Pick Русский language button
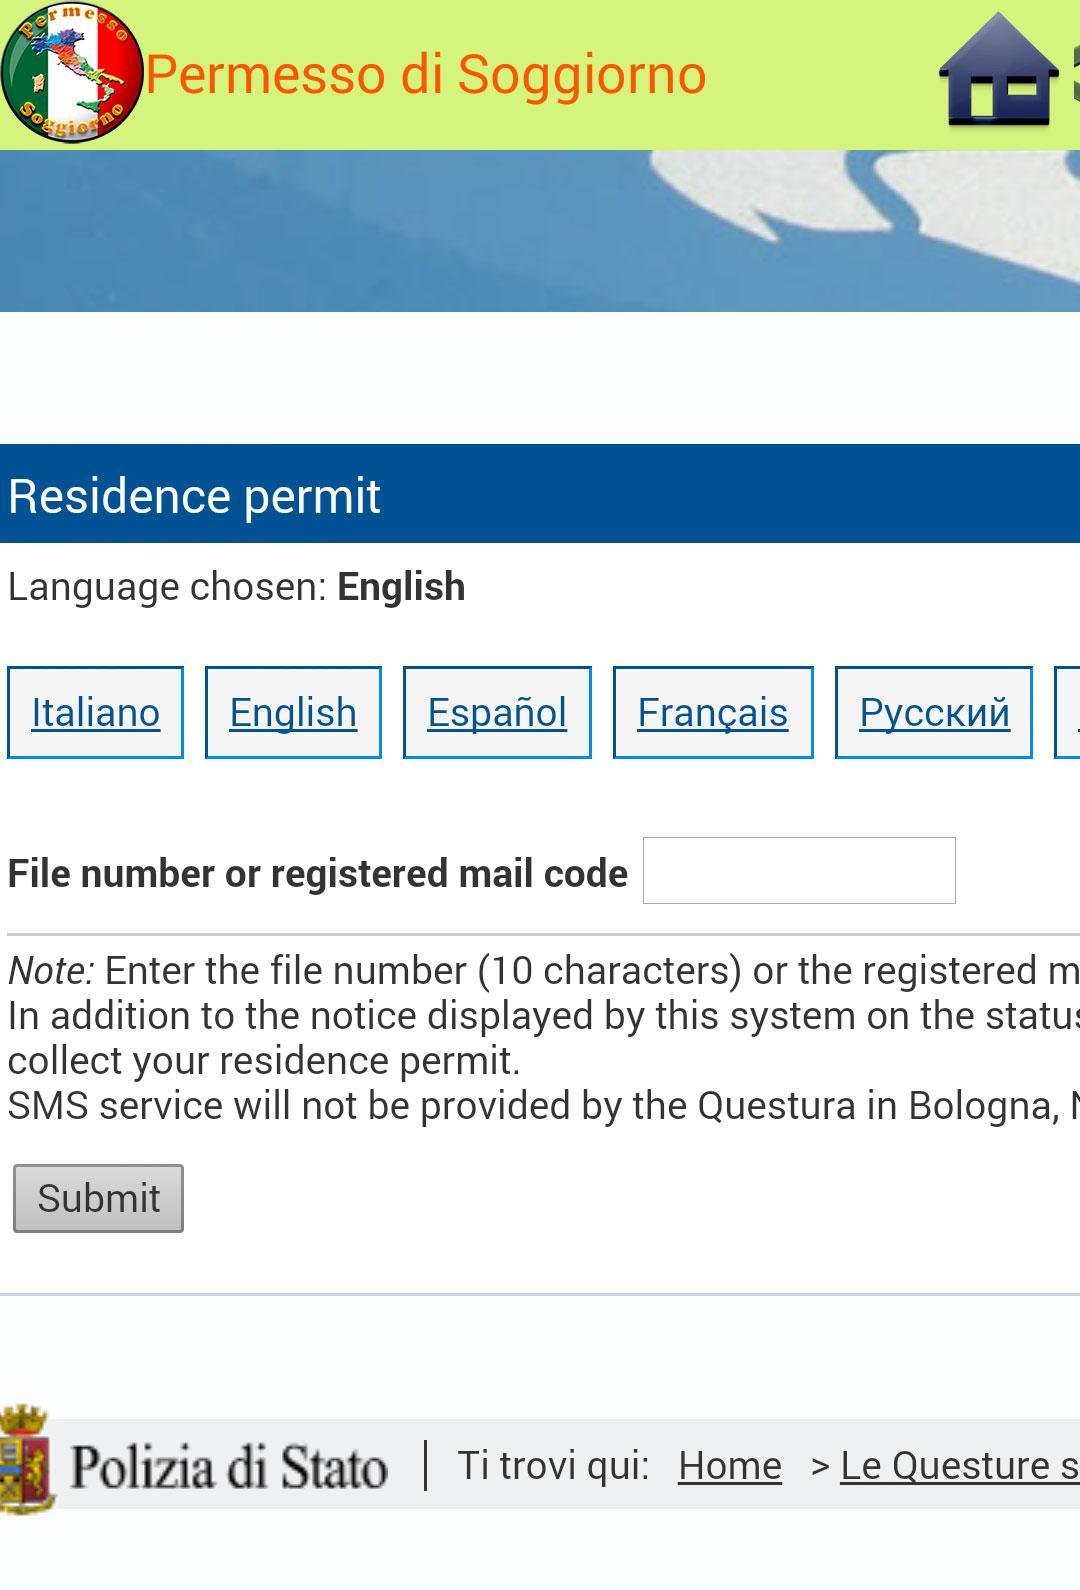This screenshot has height=1590, width=1080. (x=934, y=713)
